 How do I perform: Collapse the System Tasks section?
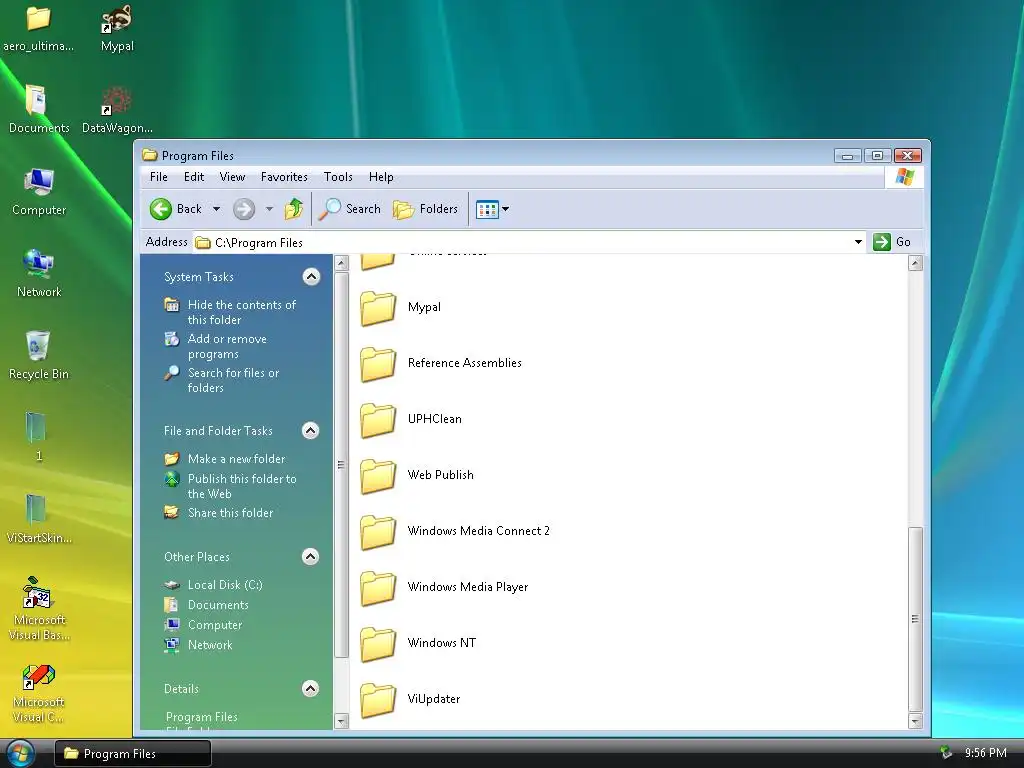(312, 277)
